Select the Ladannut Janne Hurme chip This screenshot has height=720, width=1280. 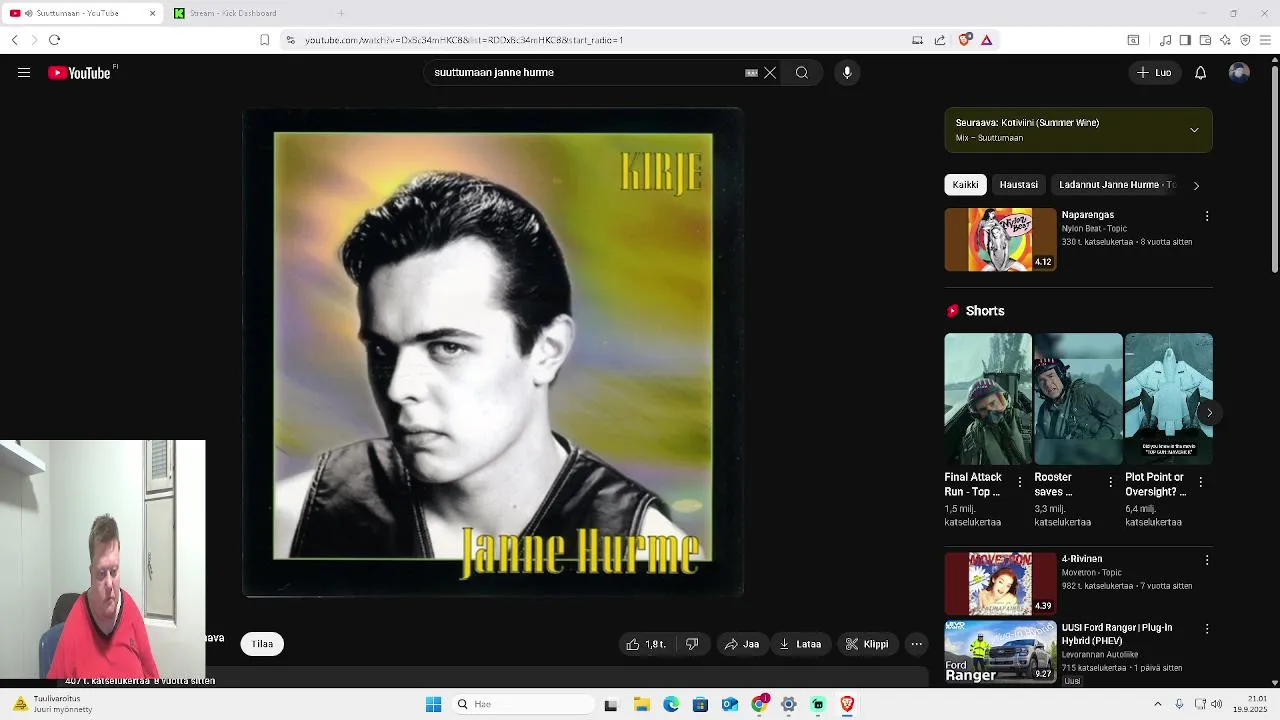1116,185
